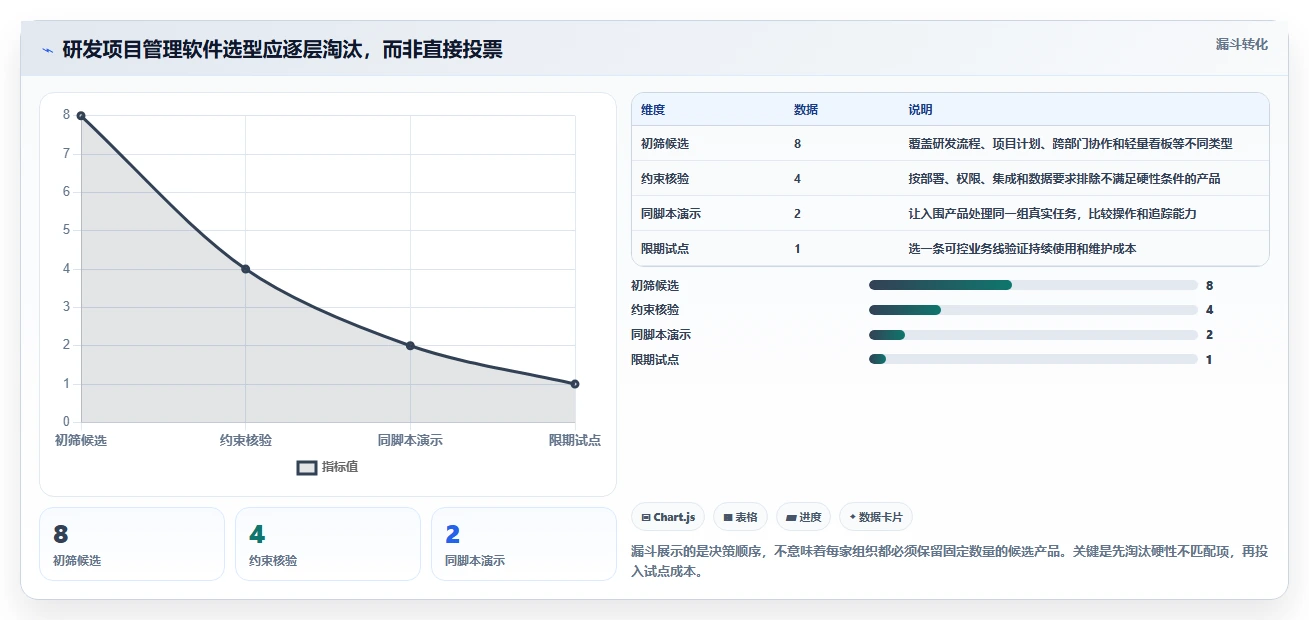1309x620 pixels.
Task: Click the chart data point above 约束核验
Action: (x=245, y=269)
